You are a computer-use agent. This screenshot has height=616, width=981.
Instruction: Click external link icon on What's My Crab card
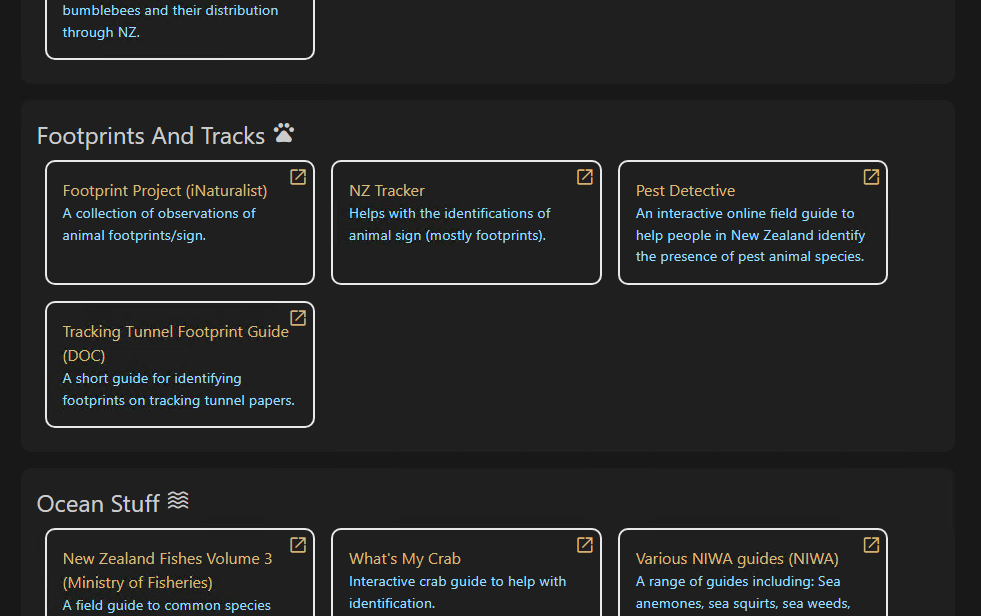tap(584, 545)
